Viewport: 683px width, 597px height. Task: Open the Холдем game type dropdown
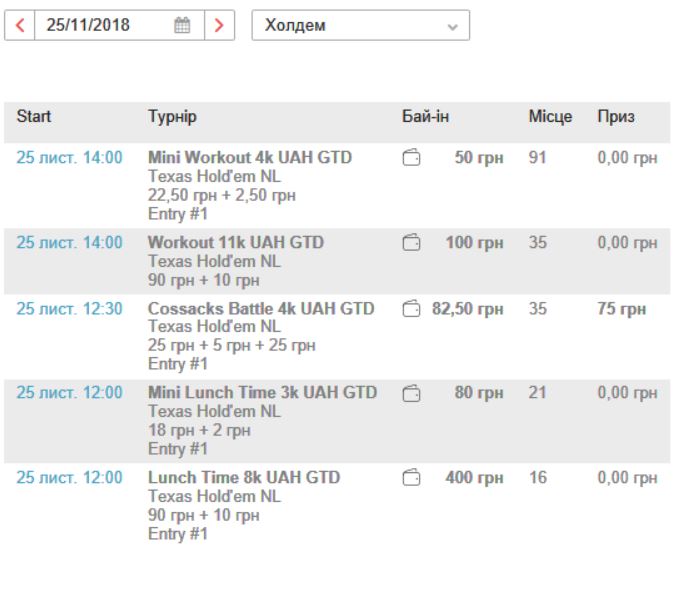coord(361,25)
